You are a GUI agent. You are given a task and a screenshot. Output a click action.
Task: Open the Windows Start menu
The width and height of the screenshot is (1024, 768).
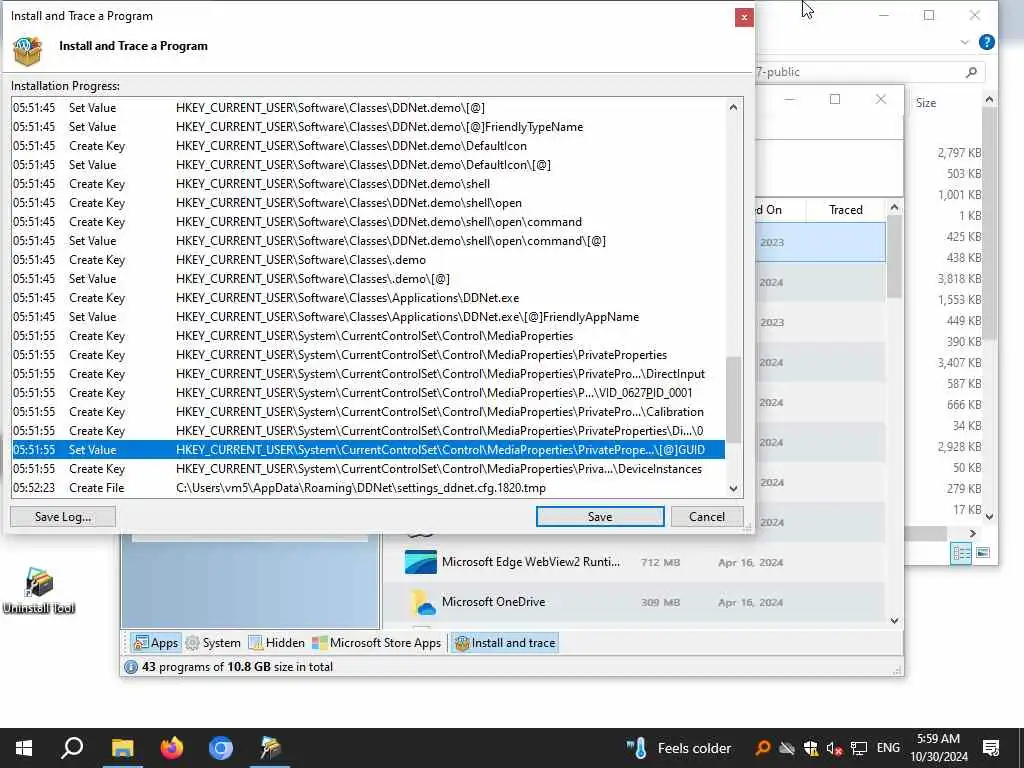pyautogui.click(x=24, y=748)
